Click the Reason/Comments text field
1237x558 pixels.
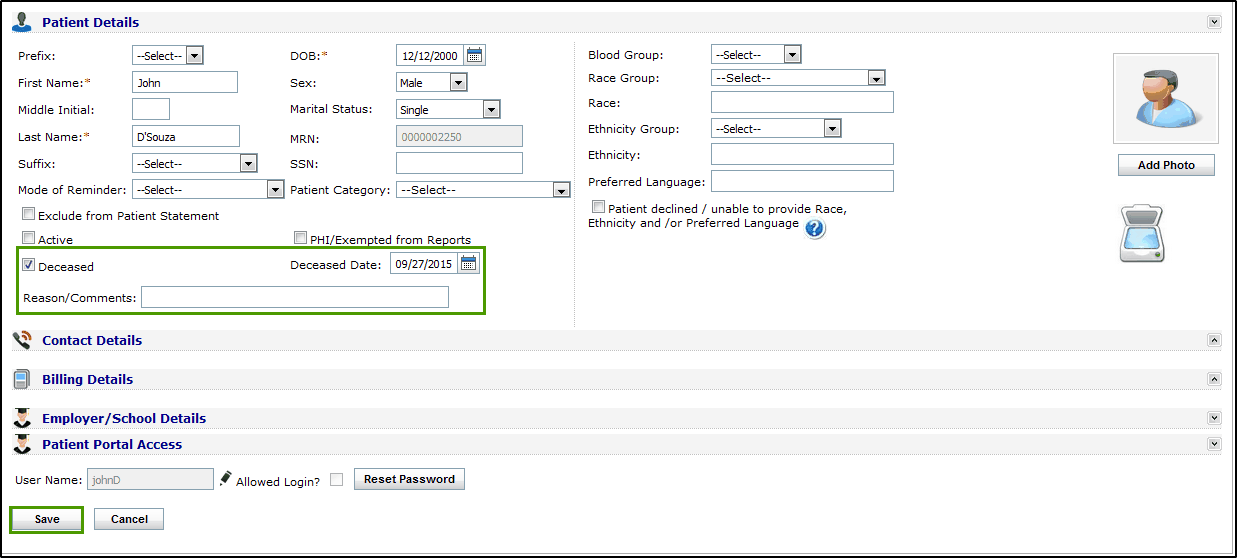tap(295, 297)
